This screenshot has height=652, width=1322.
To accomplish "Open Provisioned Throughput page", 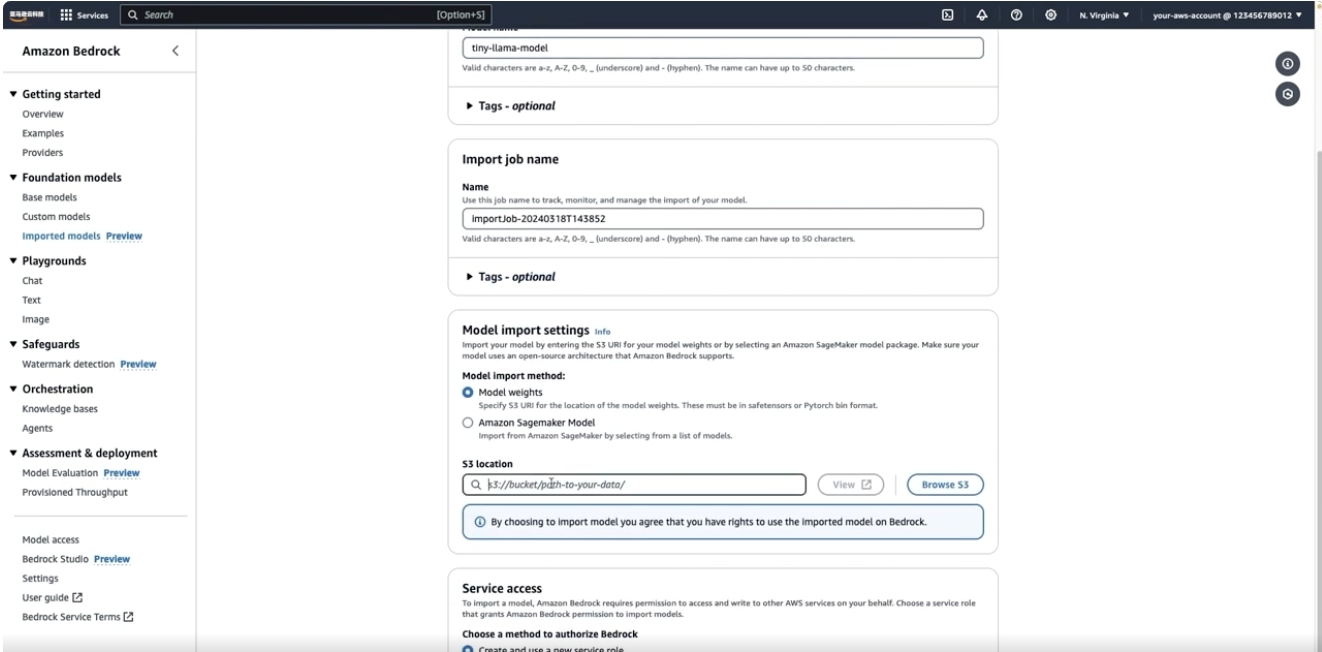I will pos(75,492).
